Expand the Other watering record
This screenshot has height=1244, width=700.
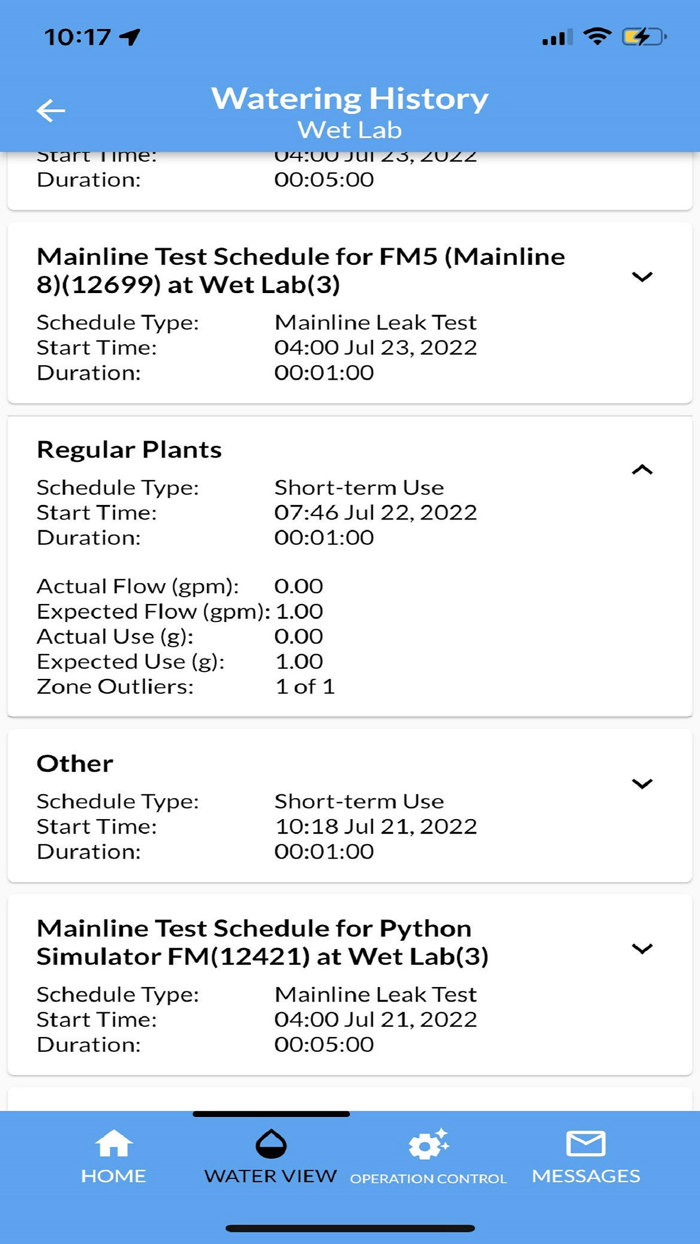[x=642, y=784]
